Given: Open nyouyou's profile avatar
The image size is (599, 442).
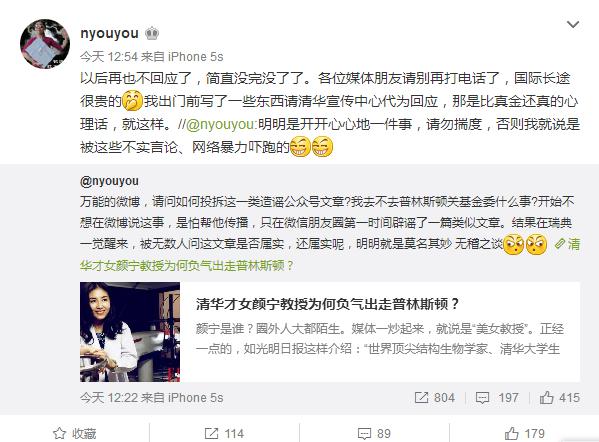Looking at the screenshot, I should coord(45,44).
